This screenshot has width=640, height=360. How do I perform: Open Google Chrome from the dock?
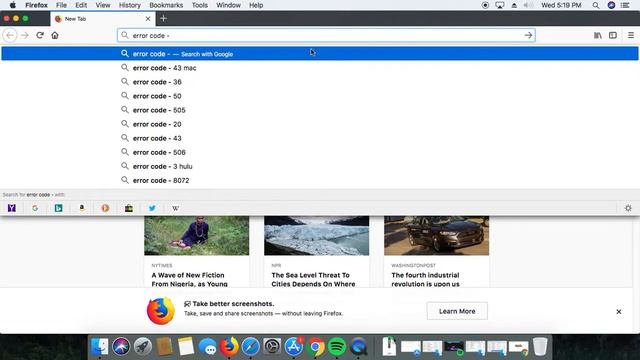click(315, 347)
